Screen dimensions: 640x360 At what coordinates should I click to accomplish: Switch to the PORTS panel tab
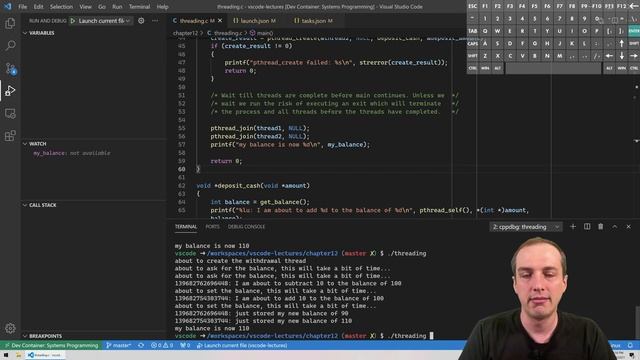point(212,227)
